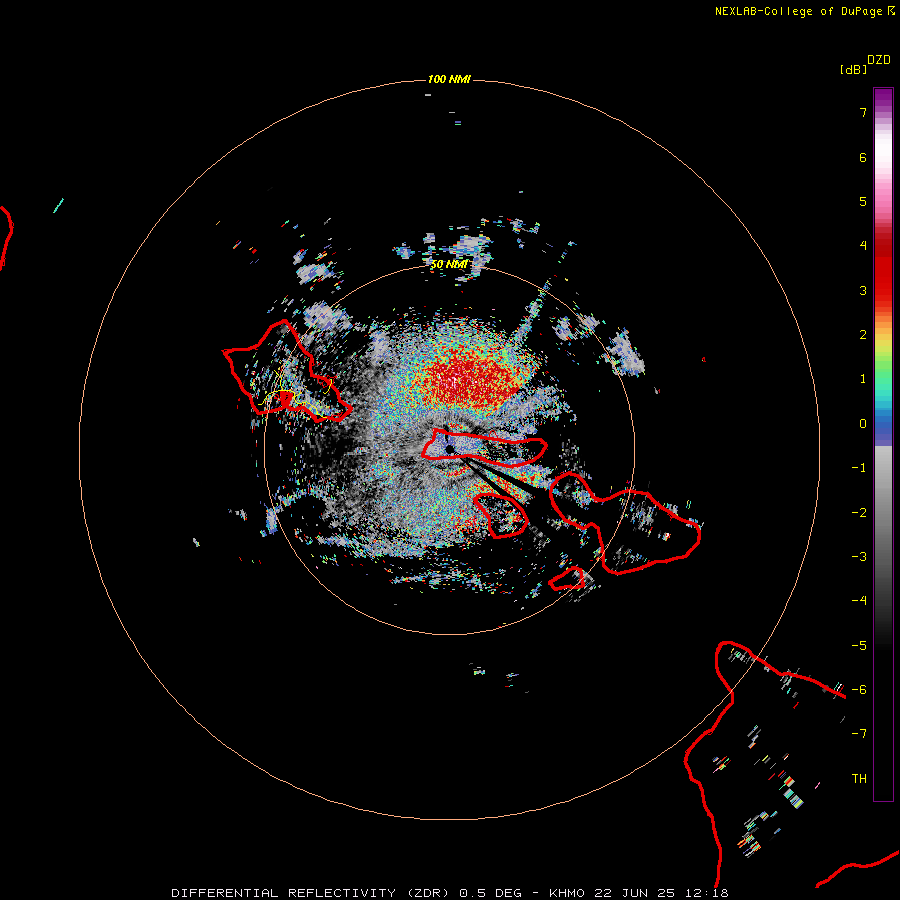Viewport: 900px width, 900px height.
Task: Click the 100 NMI range ring label
Action: coord(449,79)
